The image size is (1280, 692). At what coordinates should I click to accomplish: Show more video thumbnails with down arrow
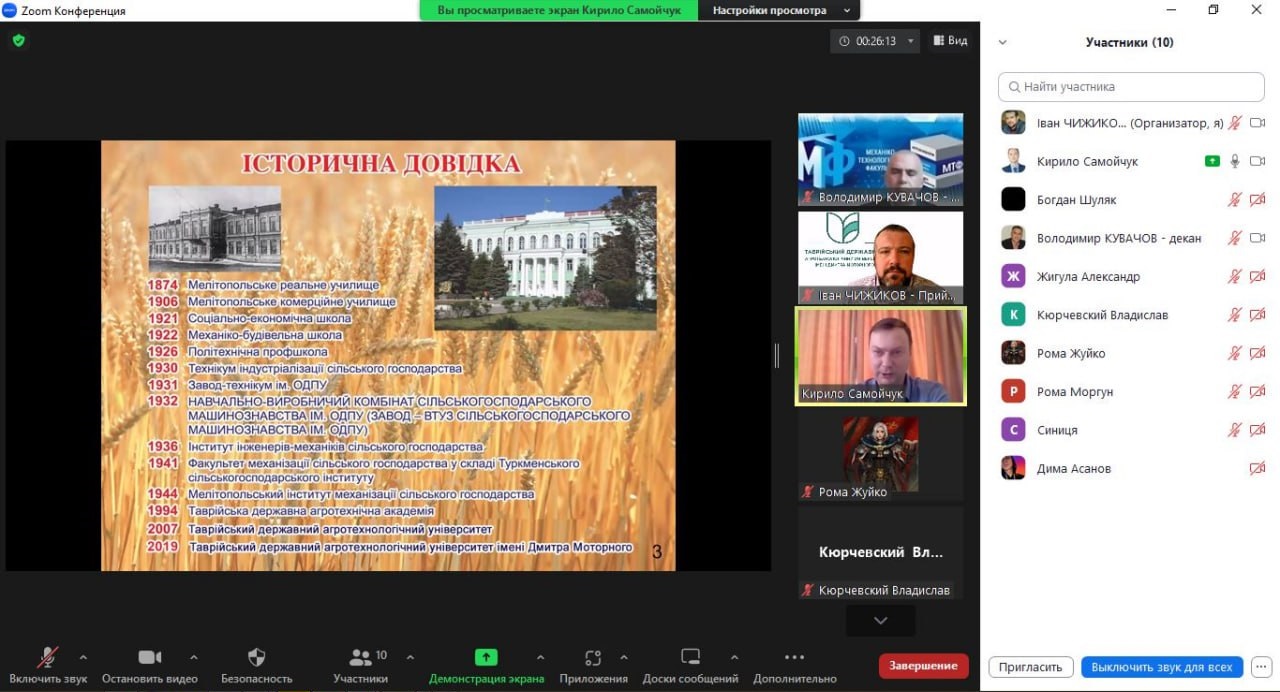pyautogui.click(x=880, y=620)
